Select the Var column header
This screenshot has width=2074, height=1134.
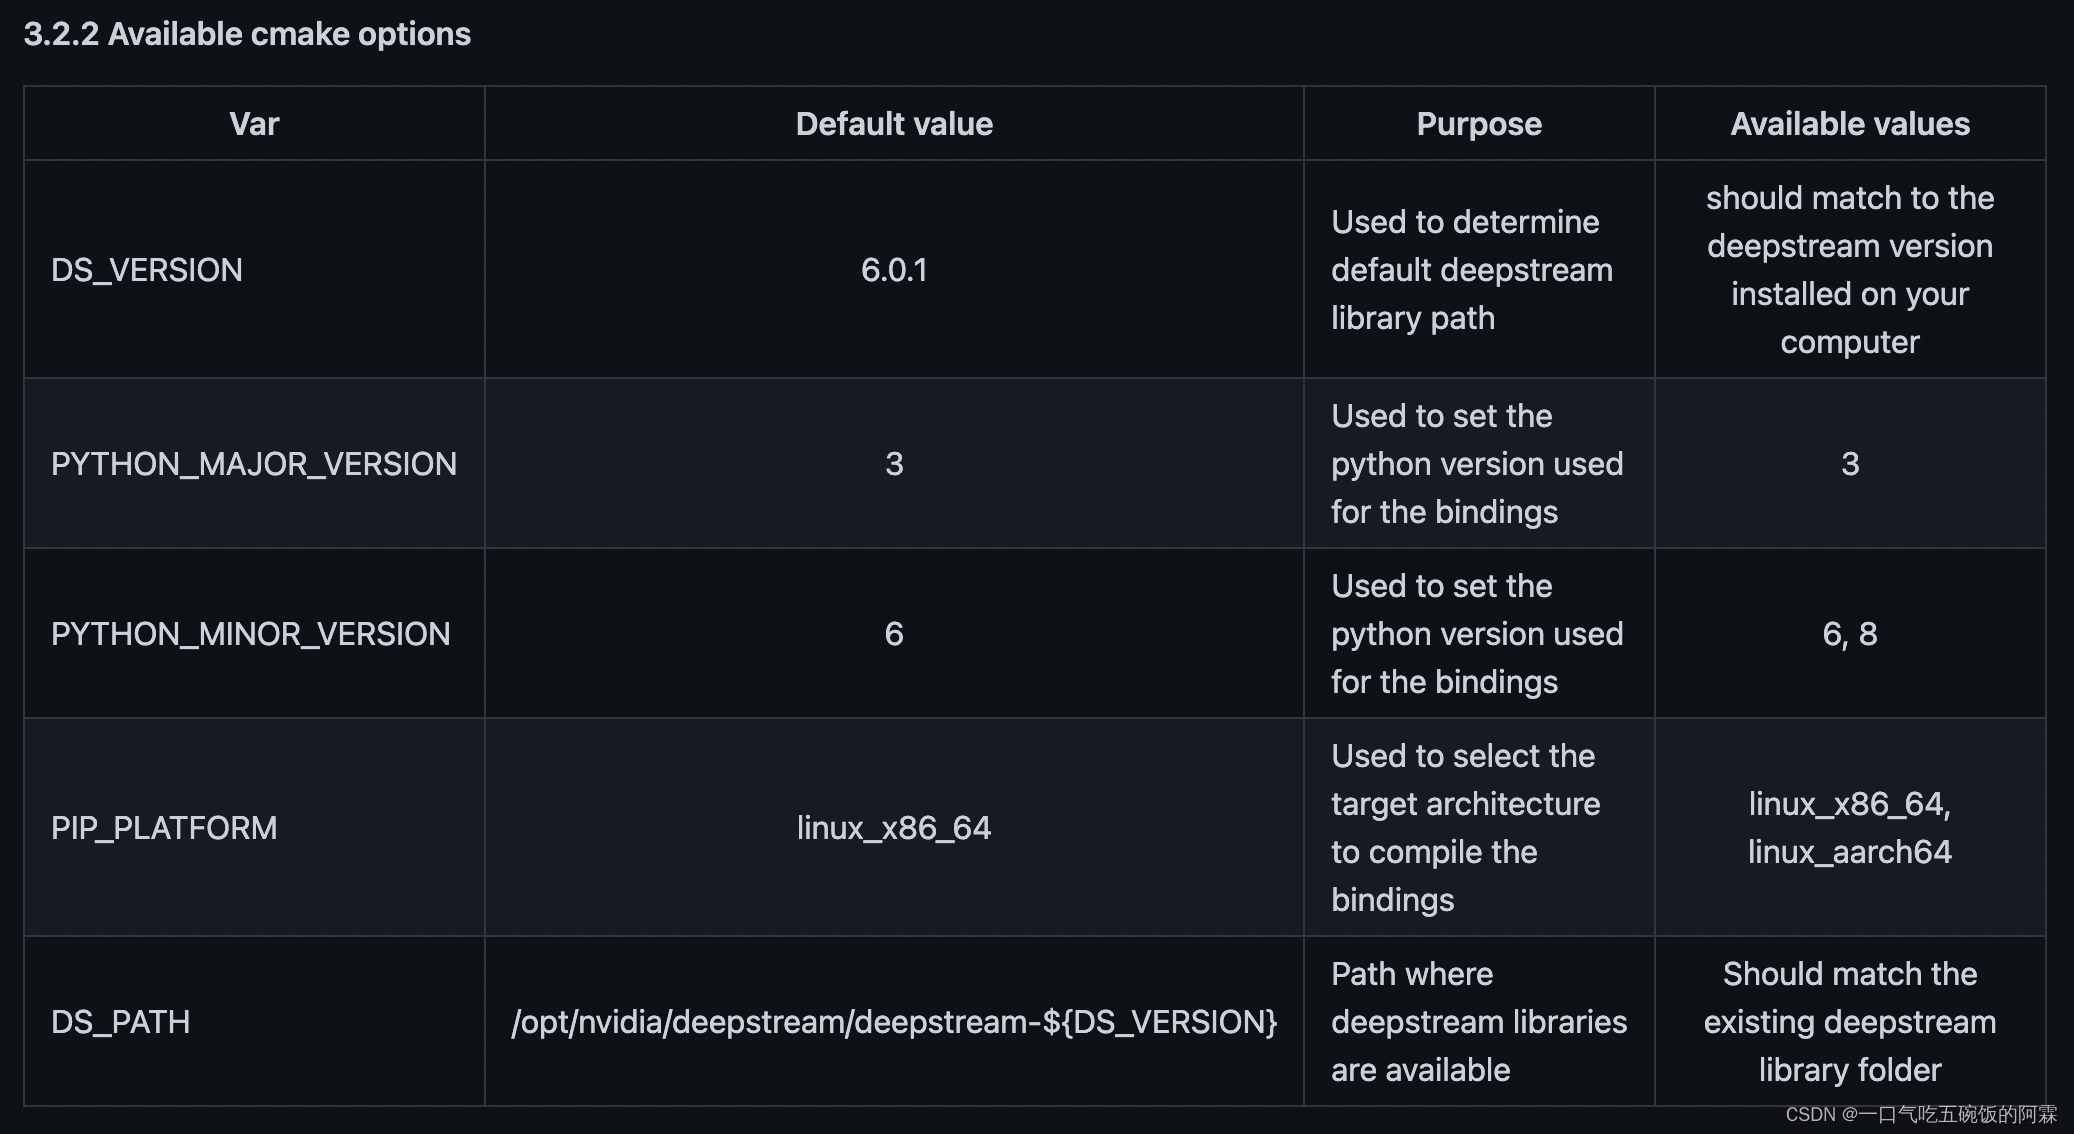[x=254, y=124]
